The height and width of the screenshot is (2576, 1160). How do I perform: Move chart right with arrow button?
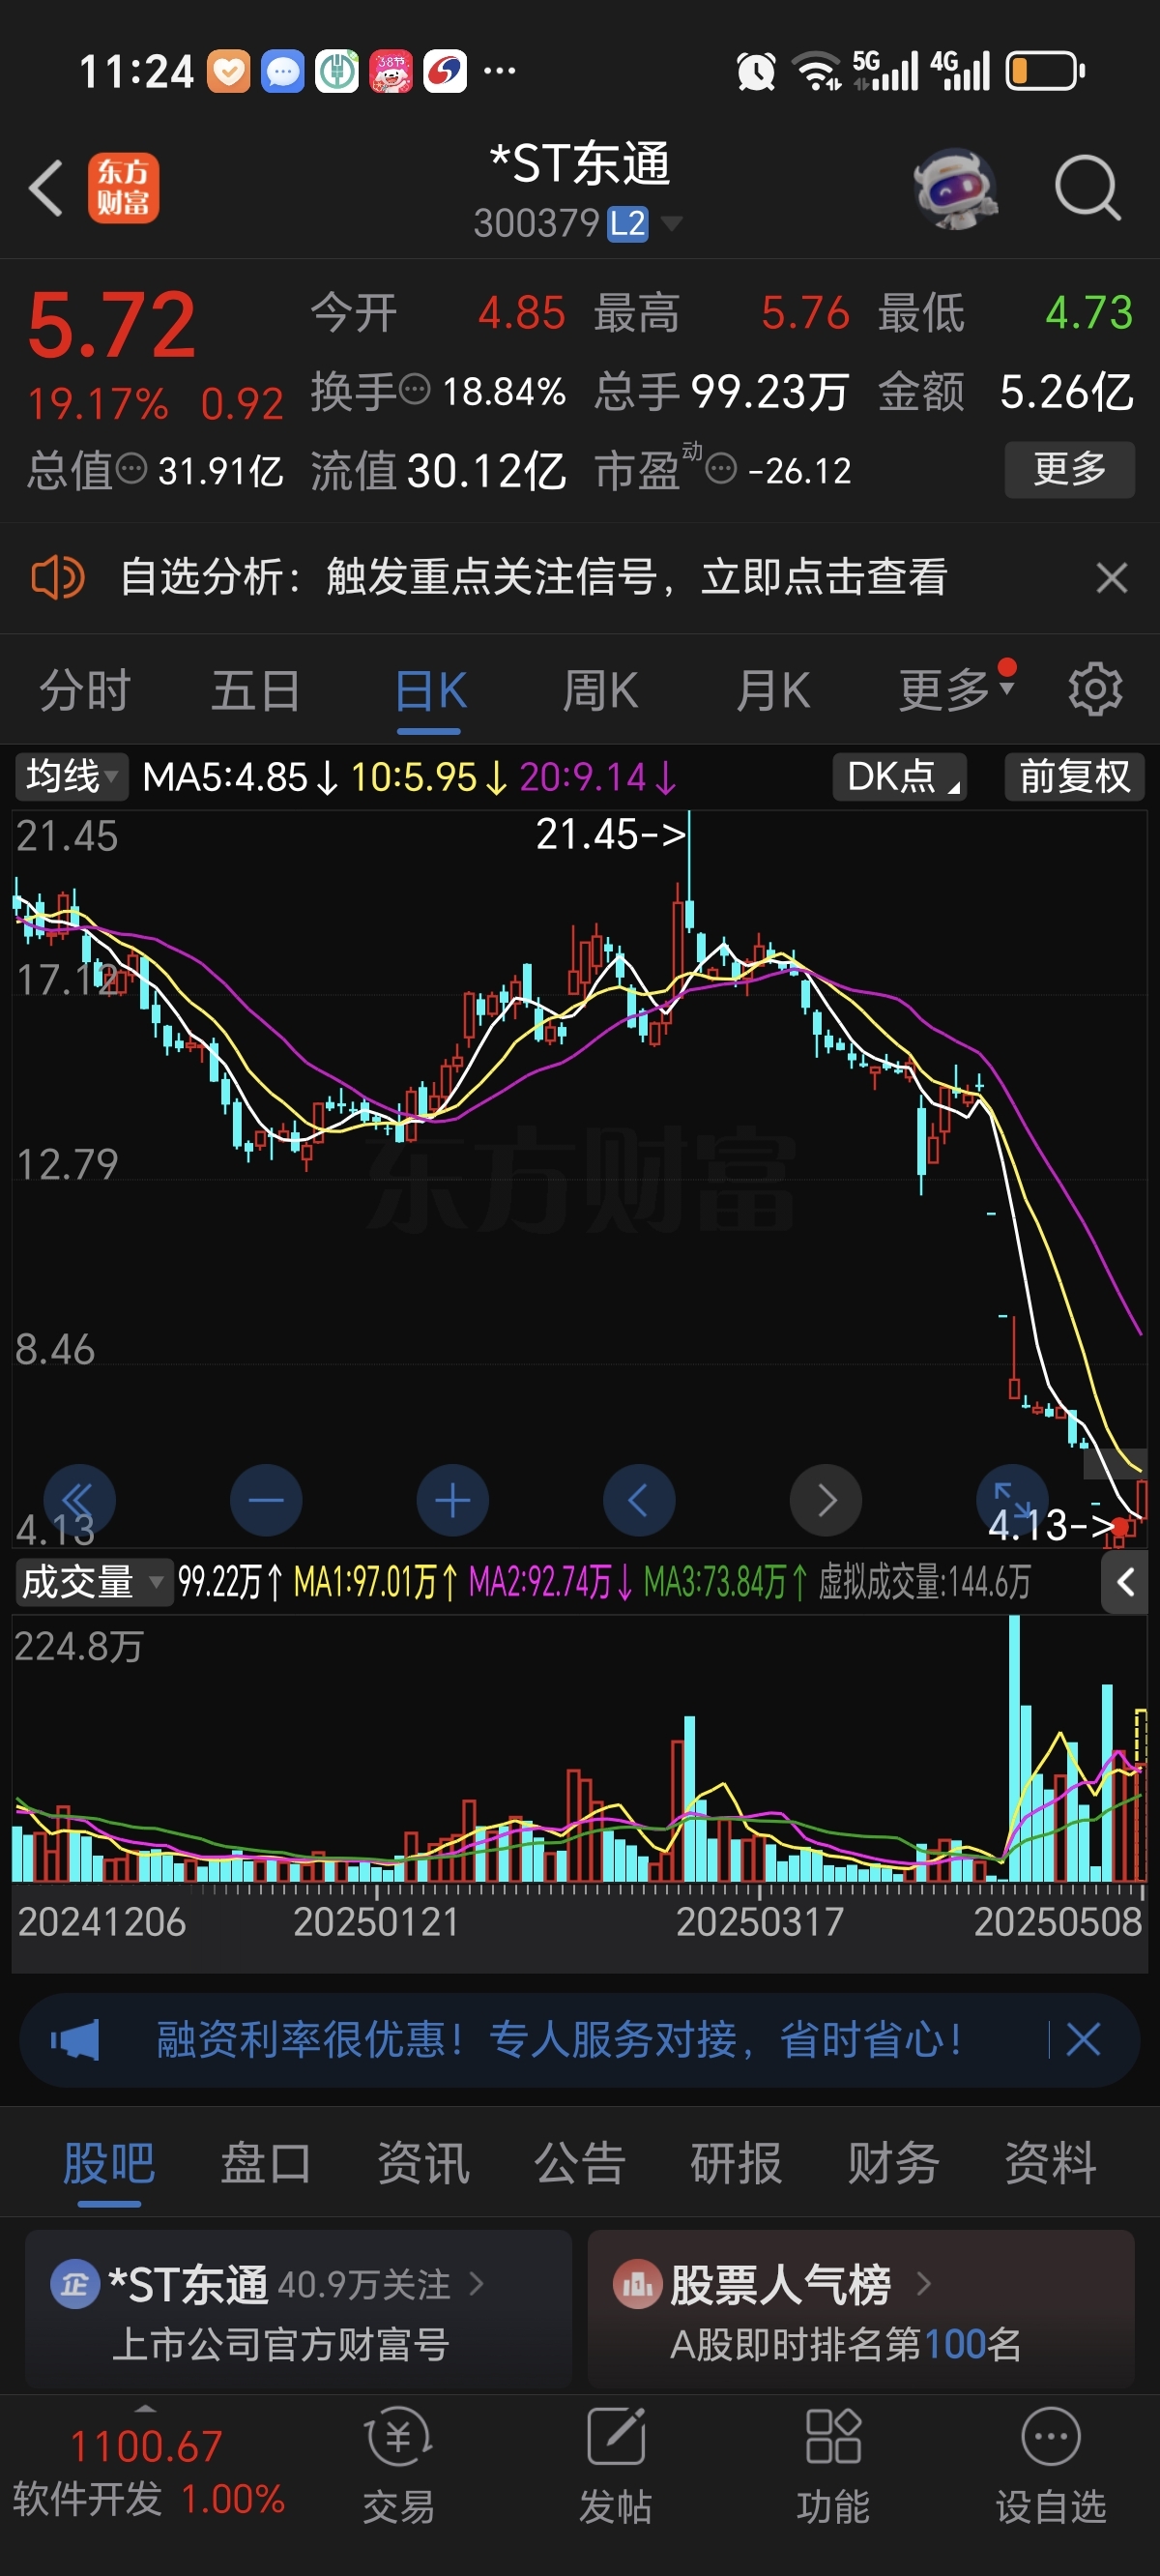click(x=826, y=1500)
